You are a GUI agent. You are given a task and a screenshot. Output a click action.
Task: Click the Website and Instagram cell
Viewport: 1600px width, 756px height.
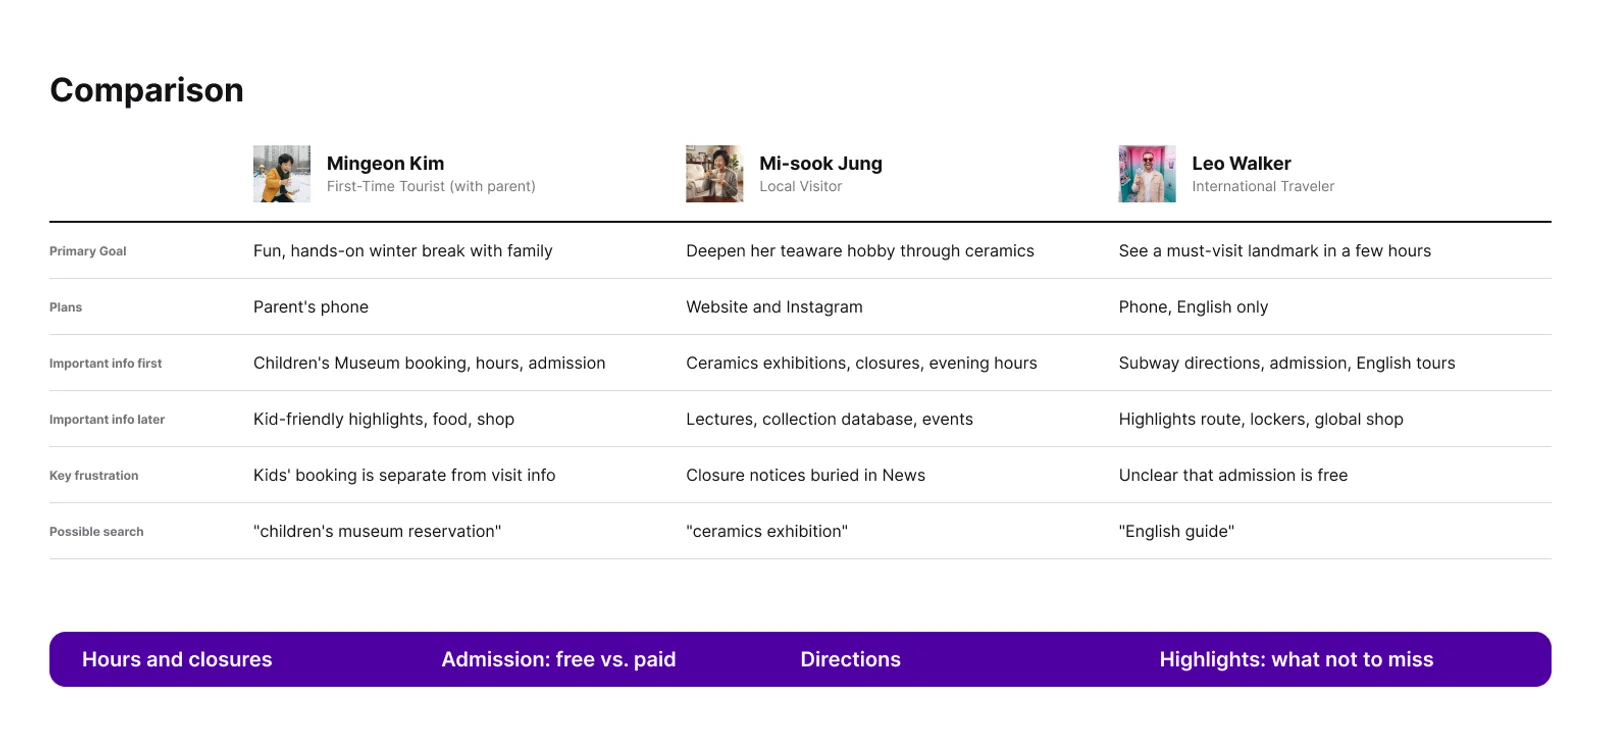774,307
